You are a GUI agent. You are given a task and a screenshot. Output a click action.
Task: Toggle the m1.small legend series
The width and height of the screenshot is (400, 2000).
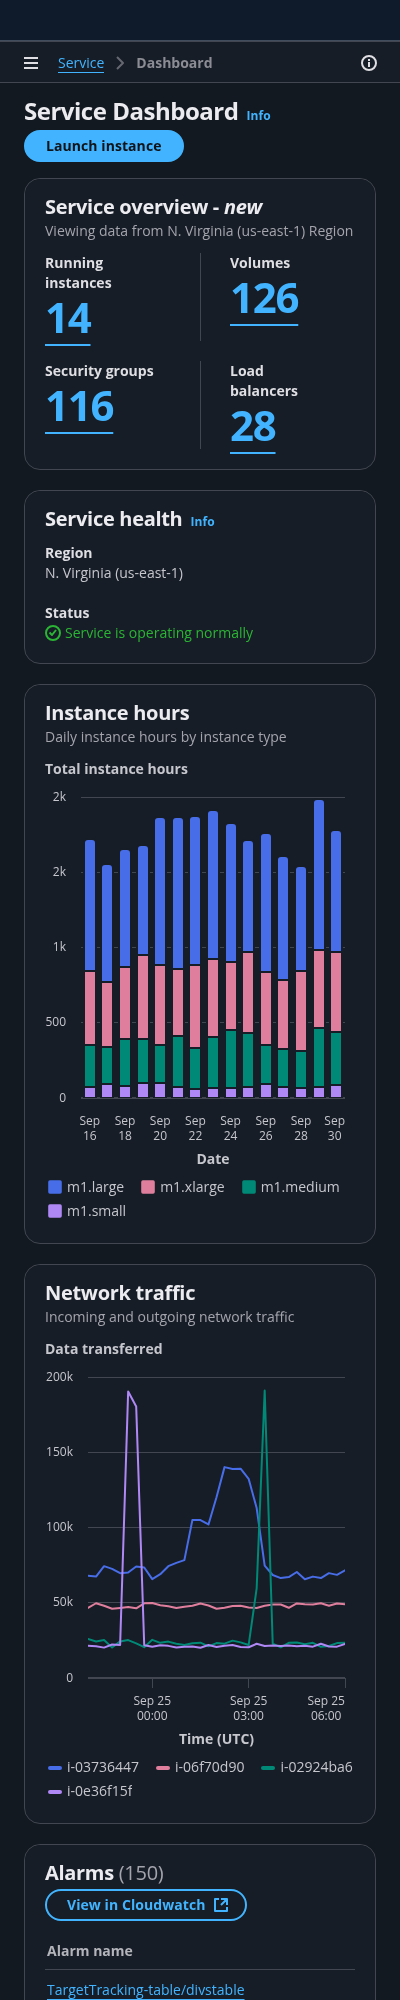pos(87,1211)
